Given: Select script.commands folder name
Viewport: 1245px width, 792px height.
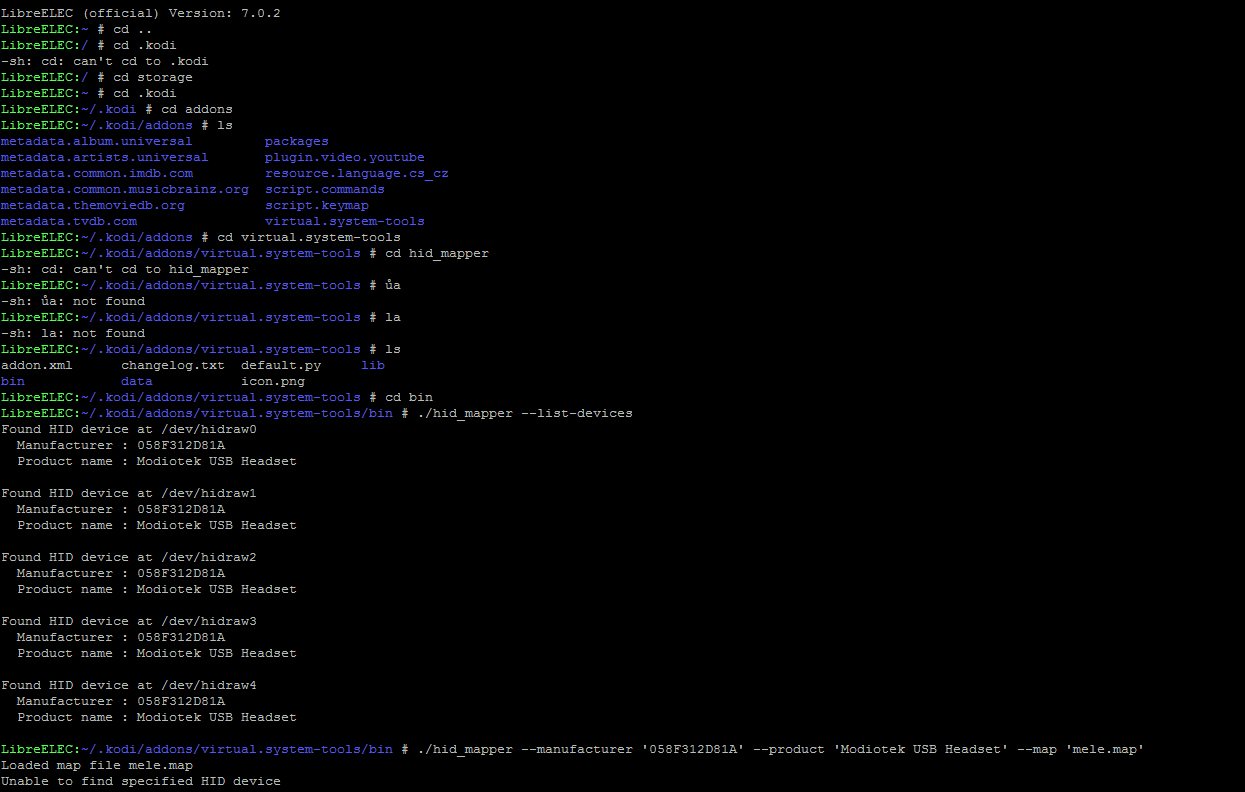Looking at the screenshot, I should click(x=324, y=189).
